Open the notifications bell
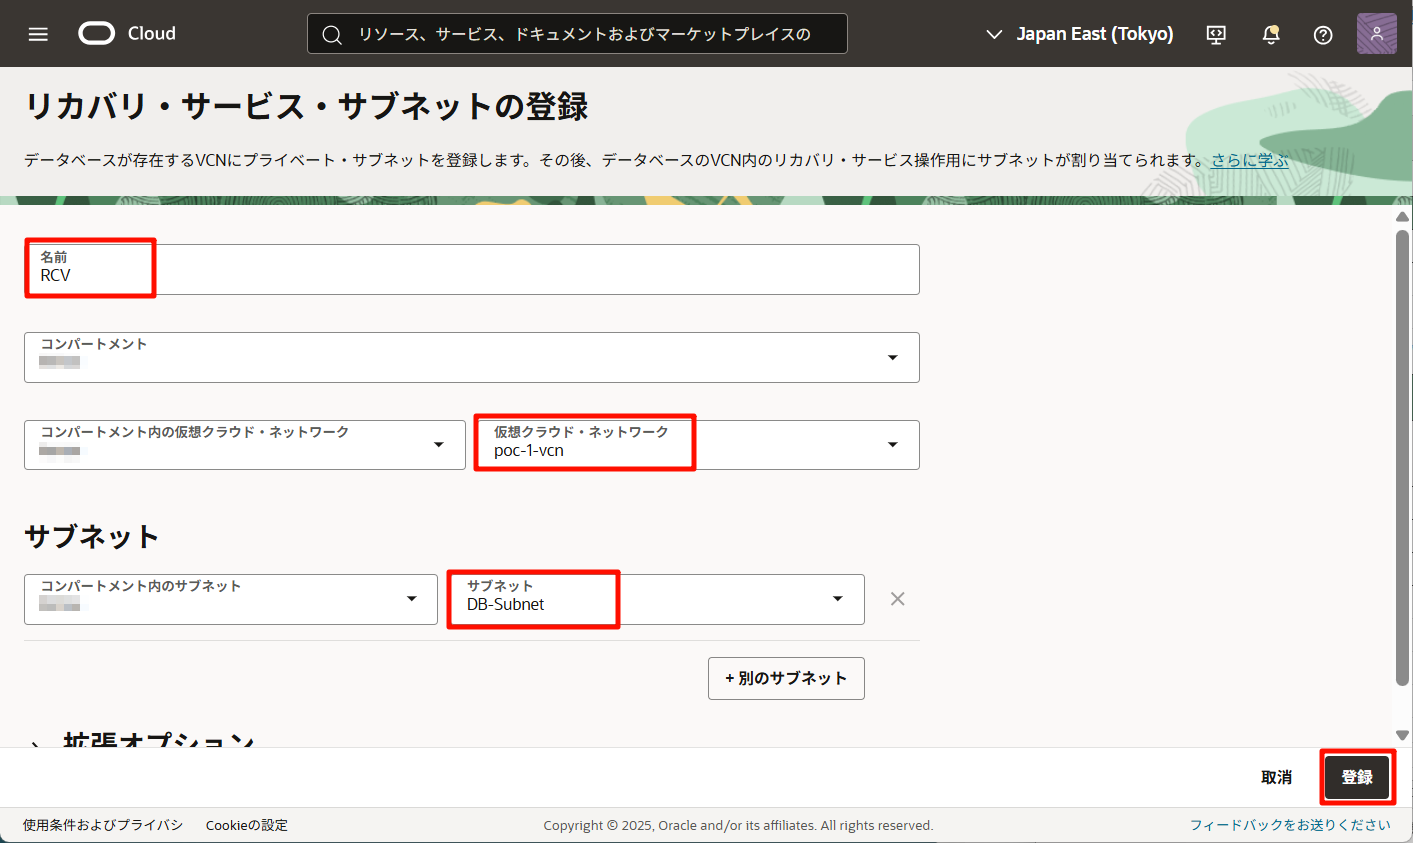The width and height of the screenshot is (1413, 843). (x=1271, y=34)
